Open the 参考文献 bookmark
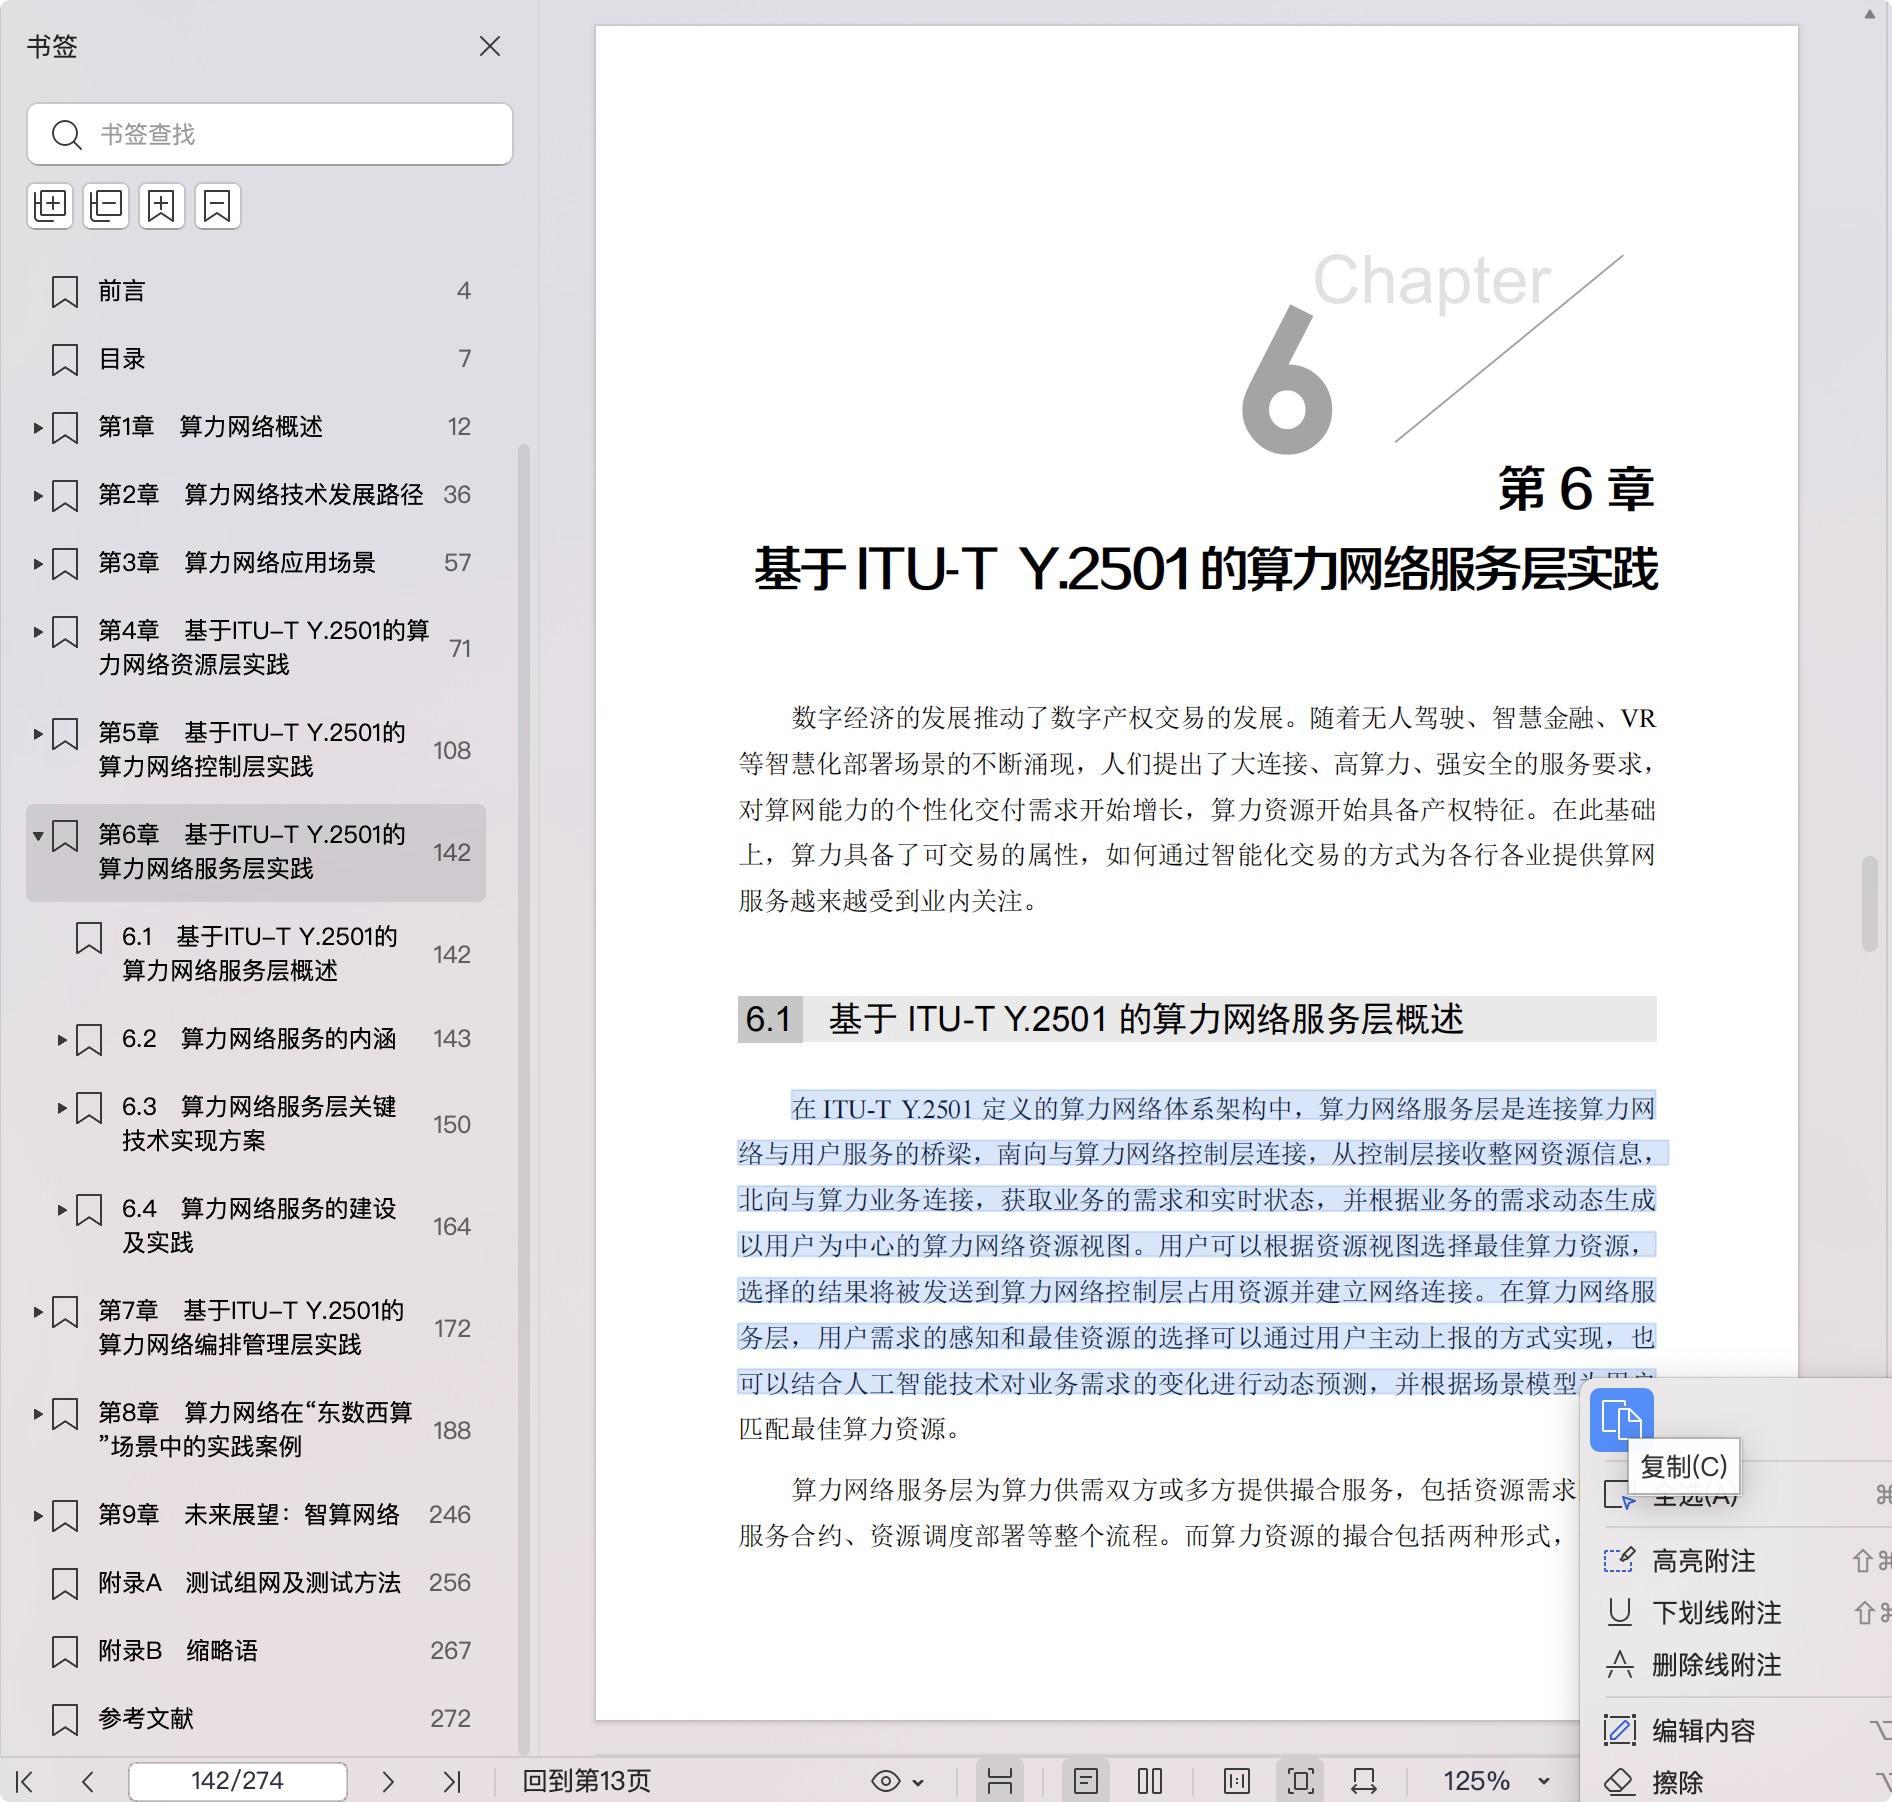Viewport: 1892px width, 1802px height. (146, 1718)
